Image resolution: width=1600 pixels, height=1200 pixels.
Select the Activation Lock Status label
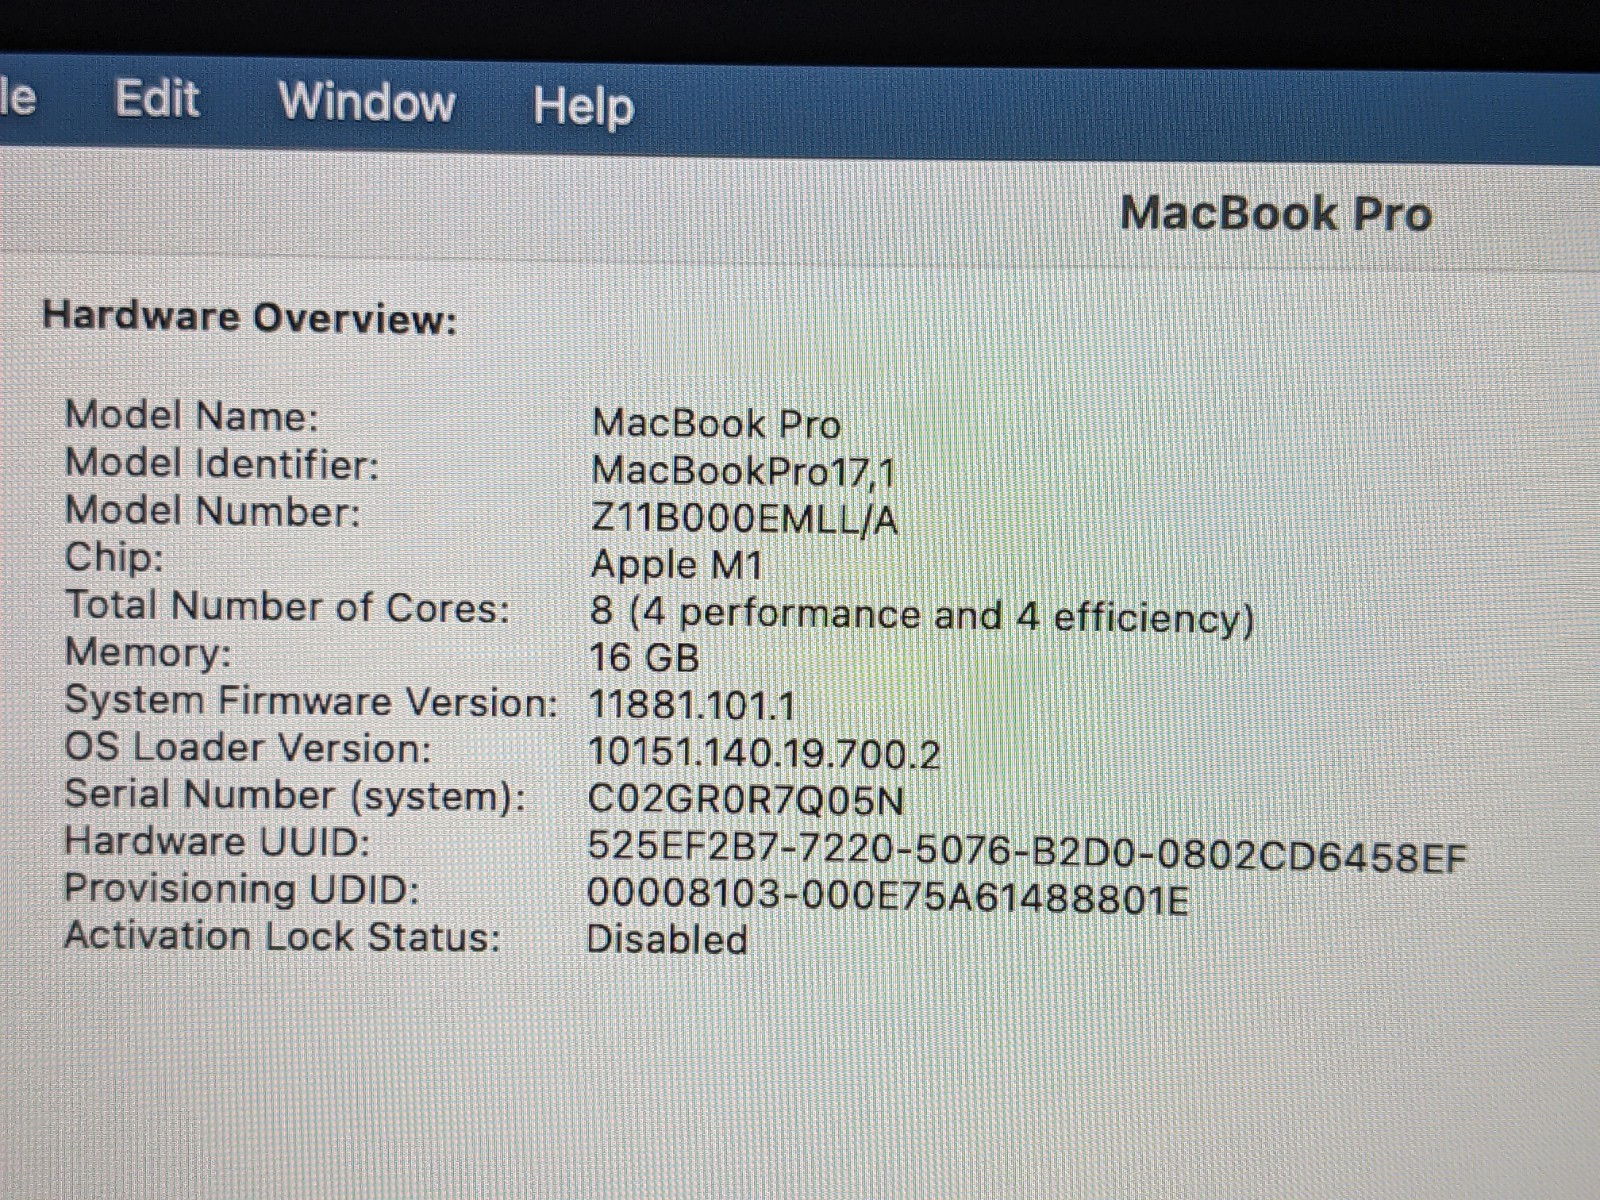(282, 937)
